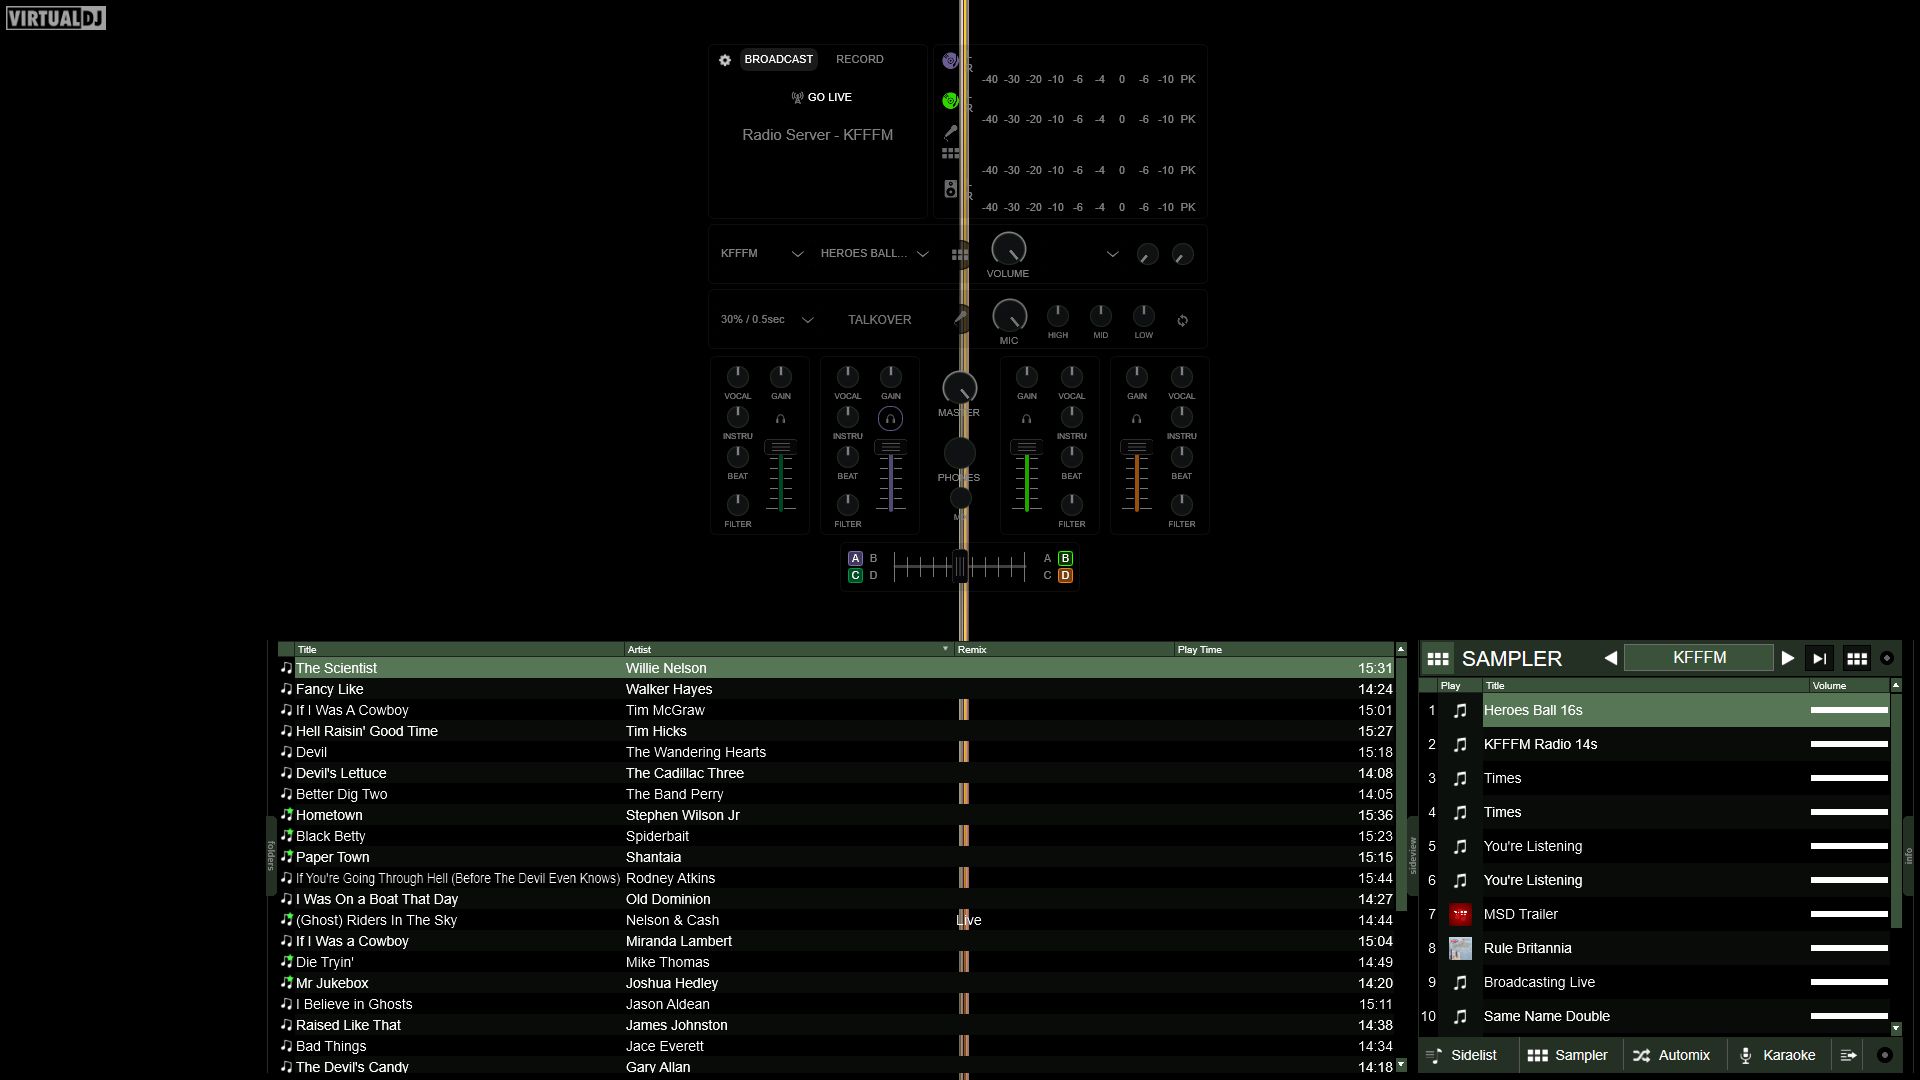Click the round dot icon in bottom tab bar

[x=1885, y=1056]
